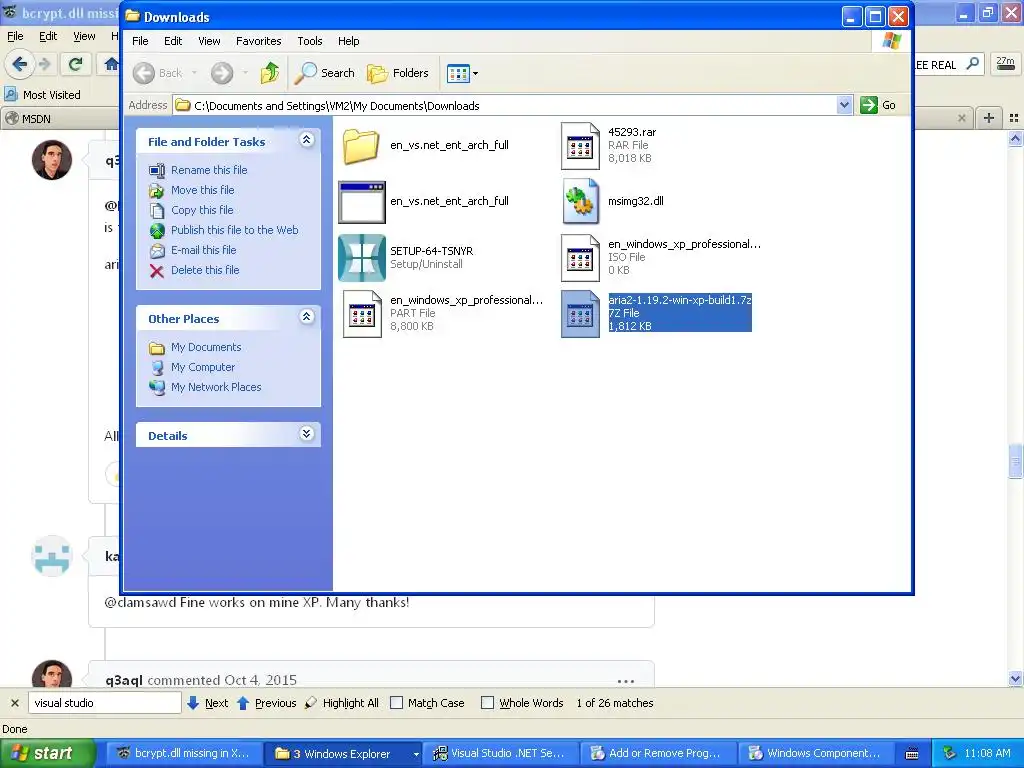Open the Back history dropdown arrow
Screen dimensions: 1024x768
point(195,73)
